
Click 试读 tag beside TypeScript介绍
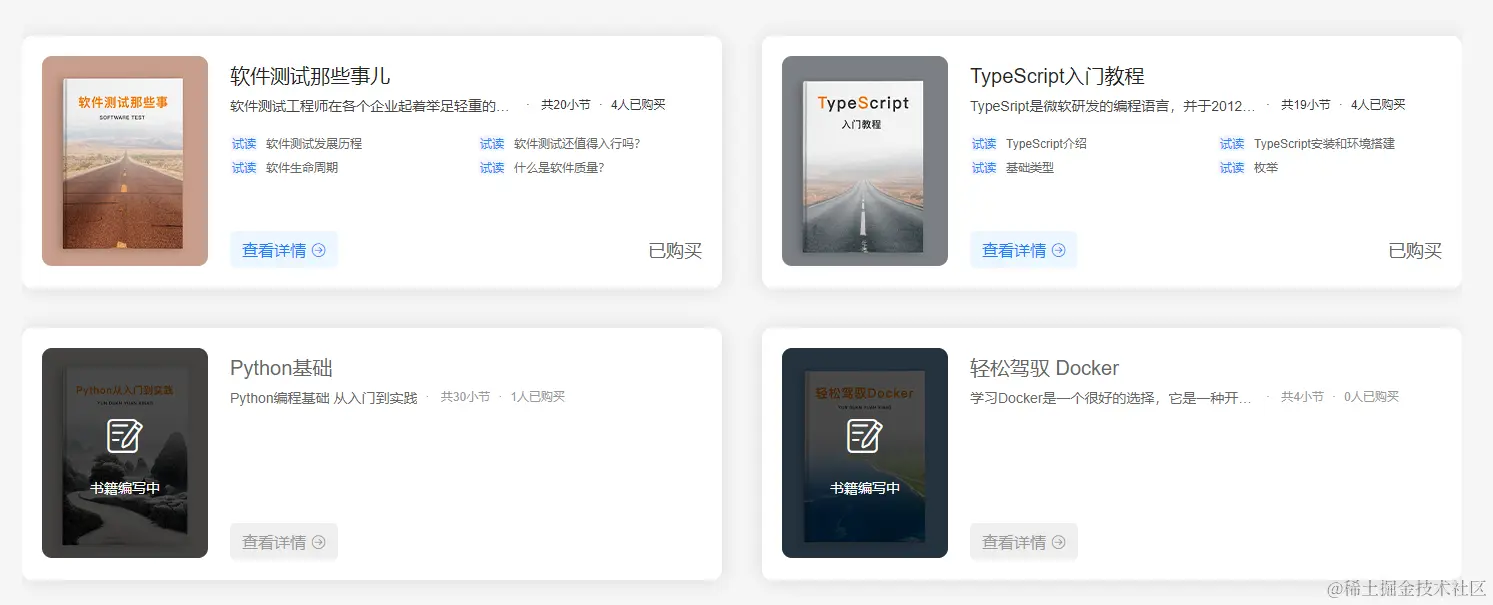coord(984,144)
